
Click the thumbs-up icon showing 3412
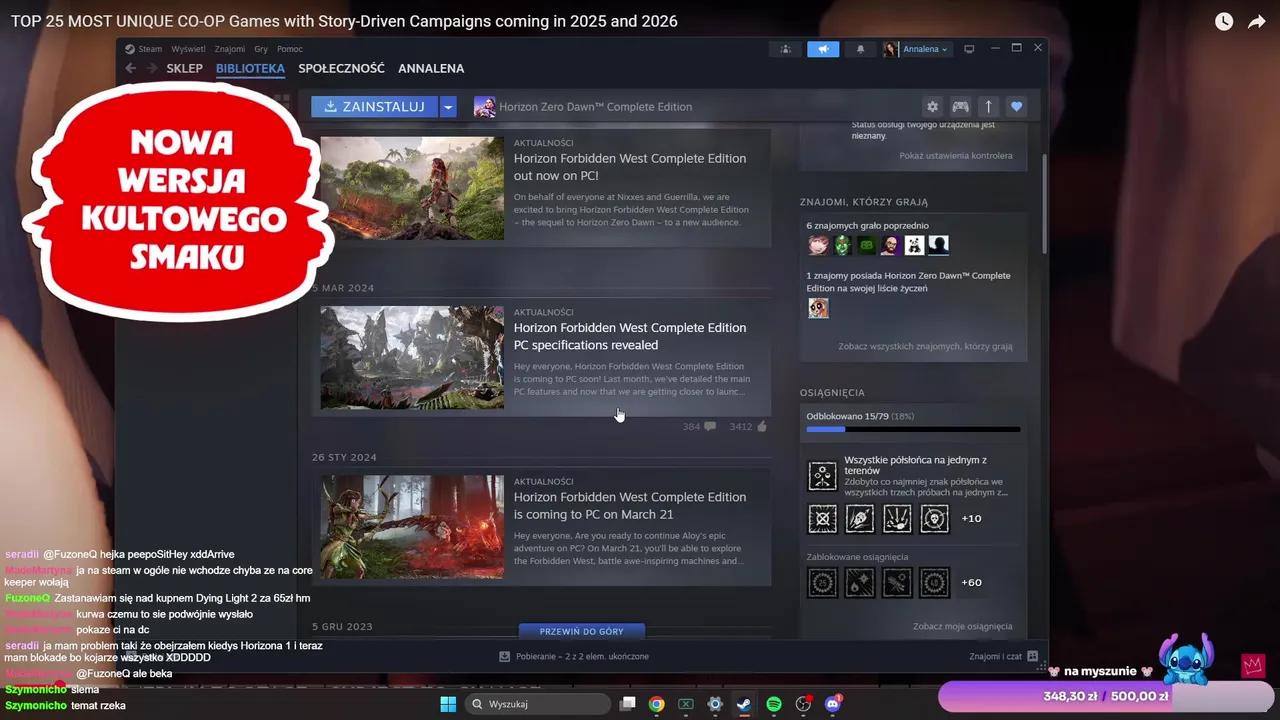[762, 426]
